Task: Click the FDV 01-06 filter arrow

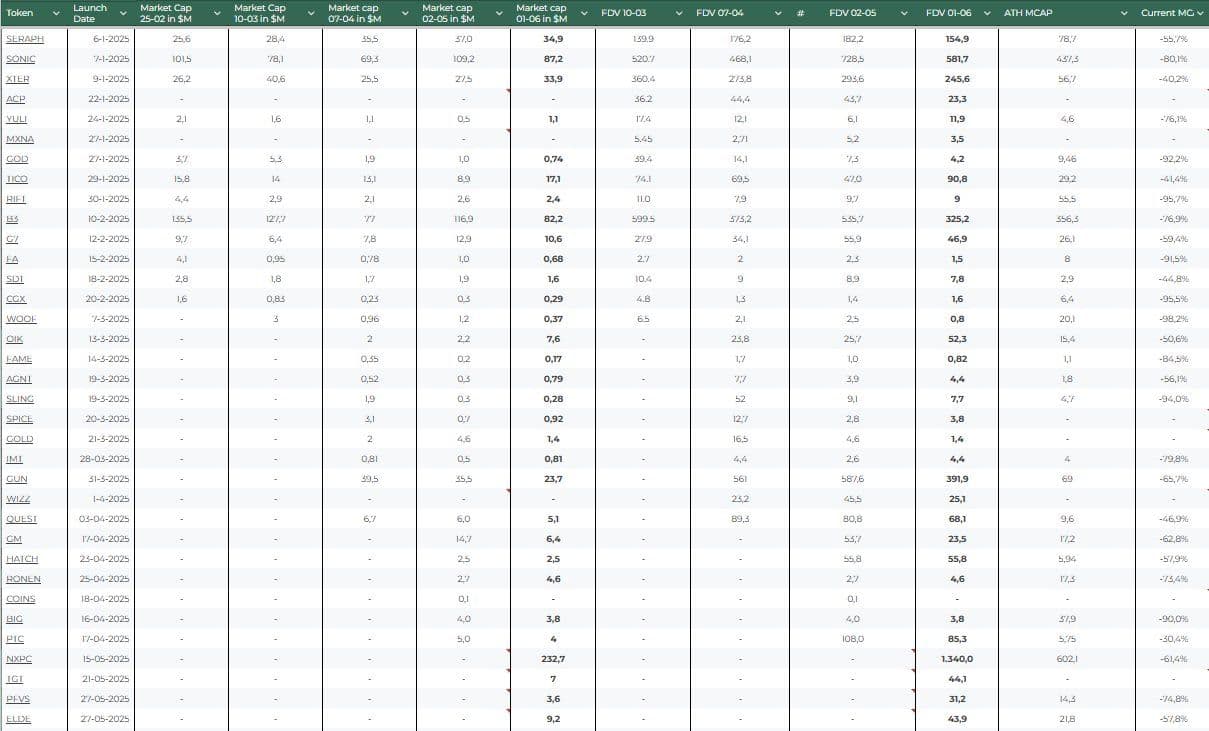Action: 986,13
